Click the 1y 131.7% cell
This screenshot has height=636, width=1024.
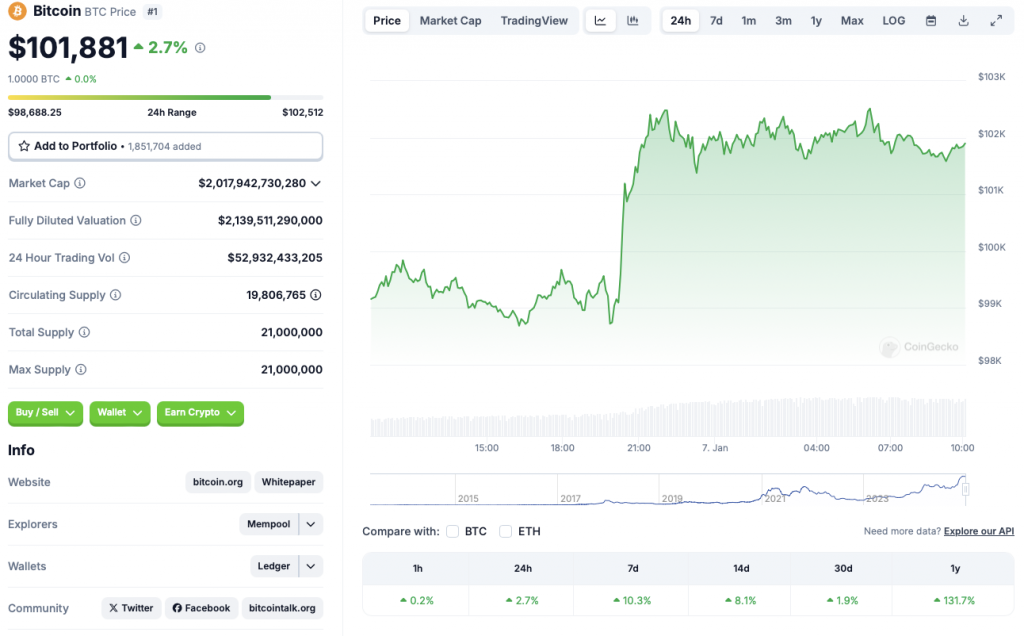tap(954, 600)
